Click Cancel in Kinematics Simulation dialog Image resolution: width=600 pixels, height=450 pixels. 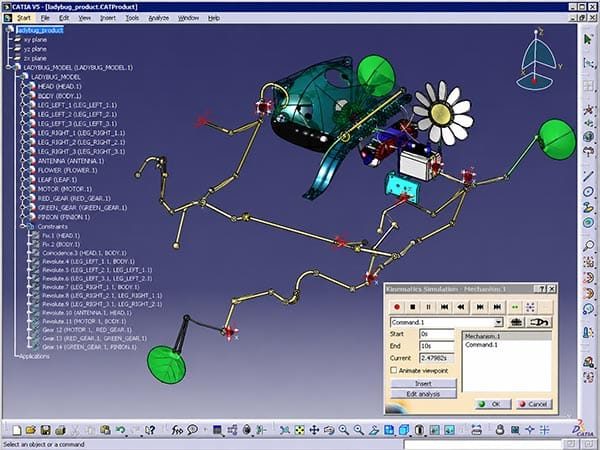click(x=534, y=404)
